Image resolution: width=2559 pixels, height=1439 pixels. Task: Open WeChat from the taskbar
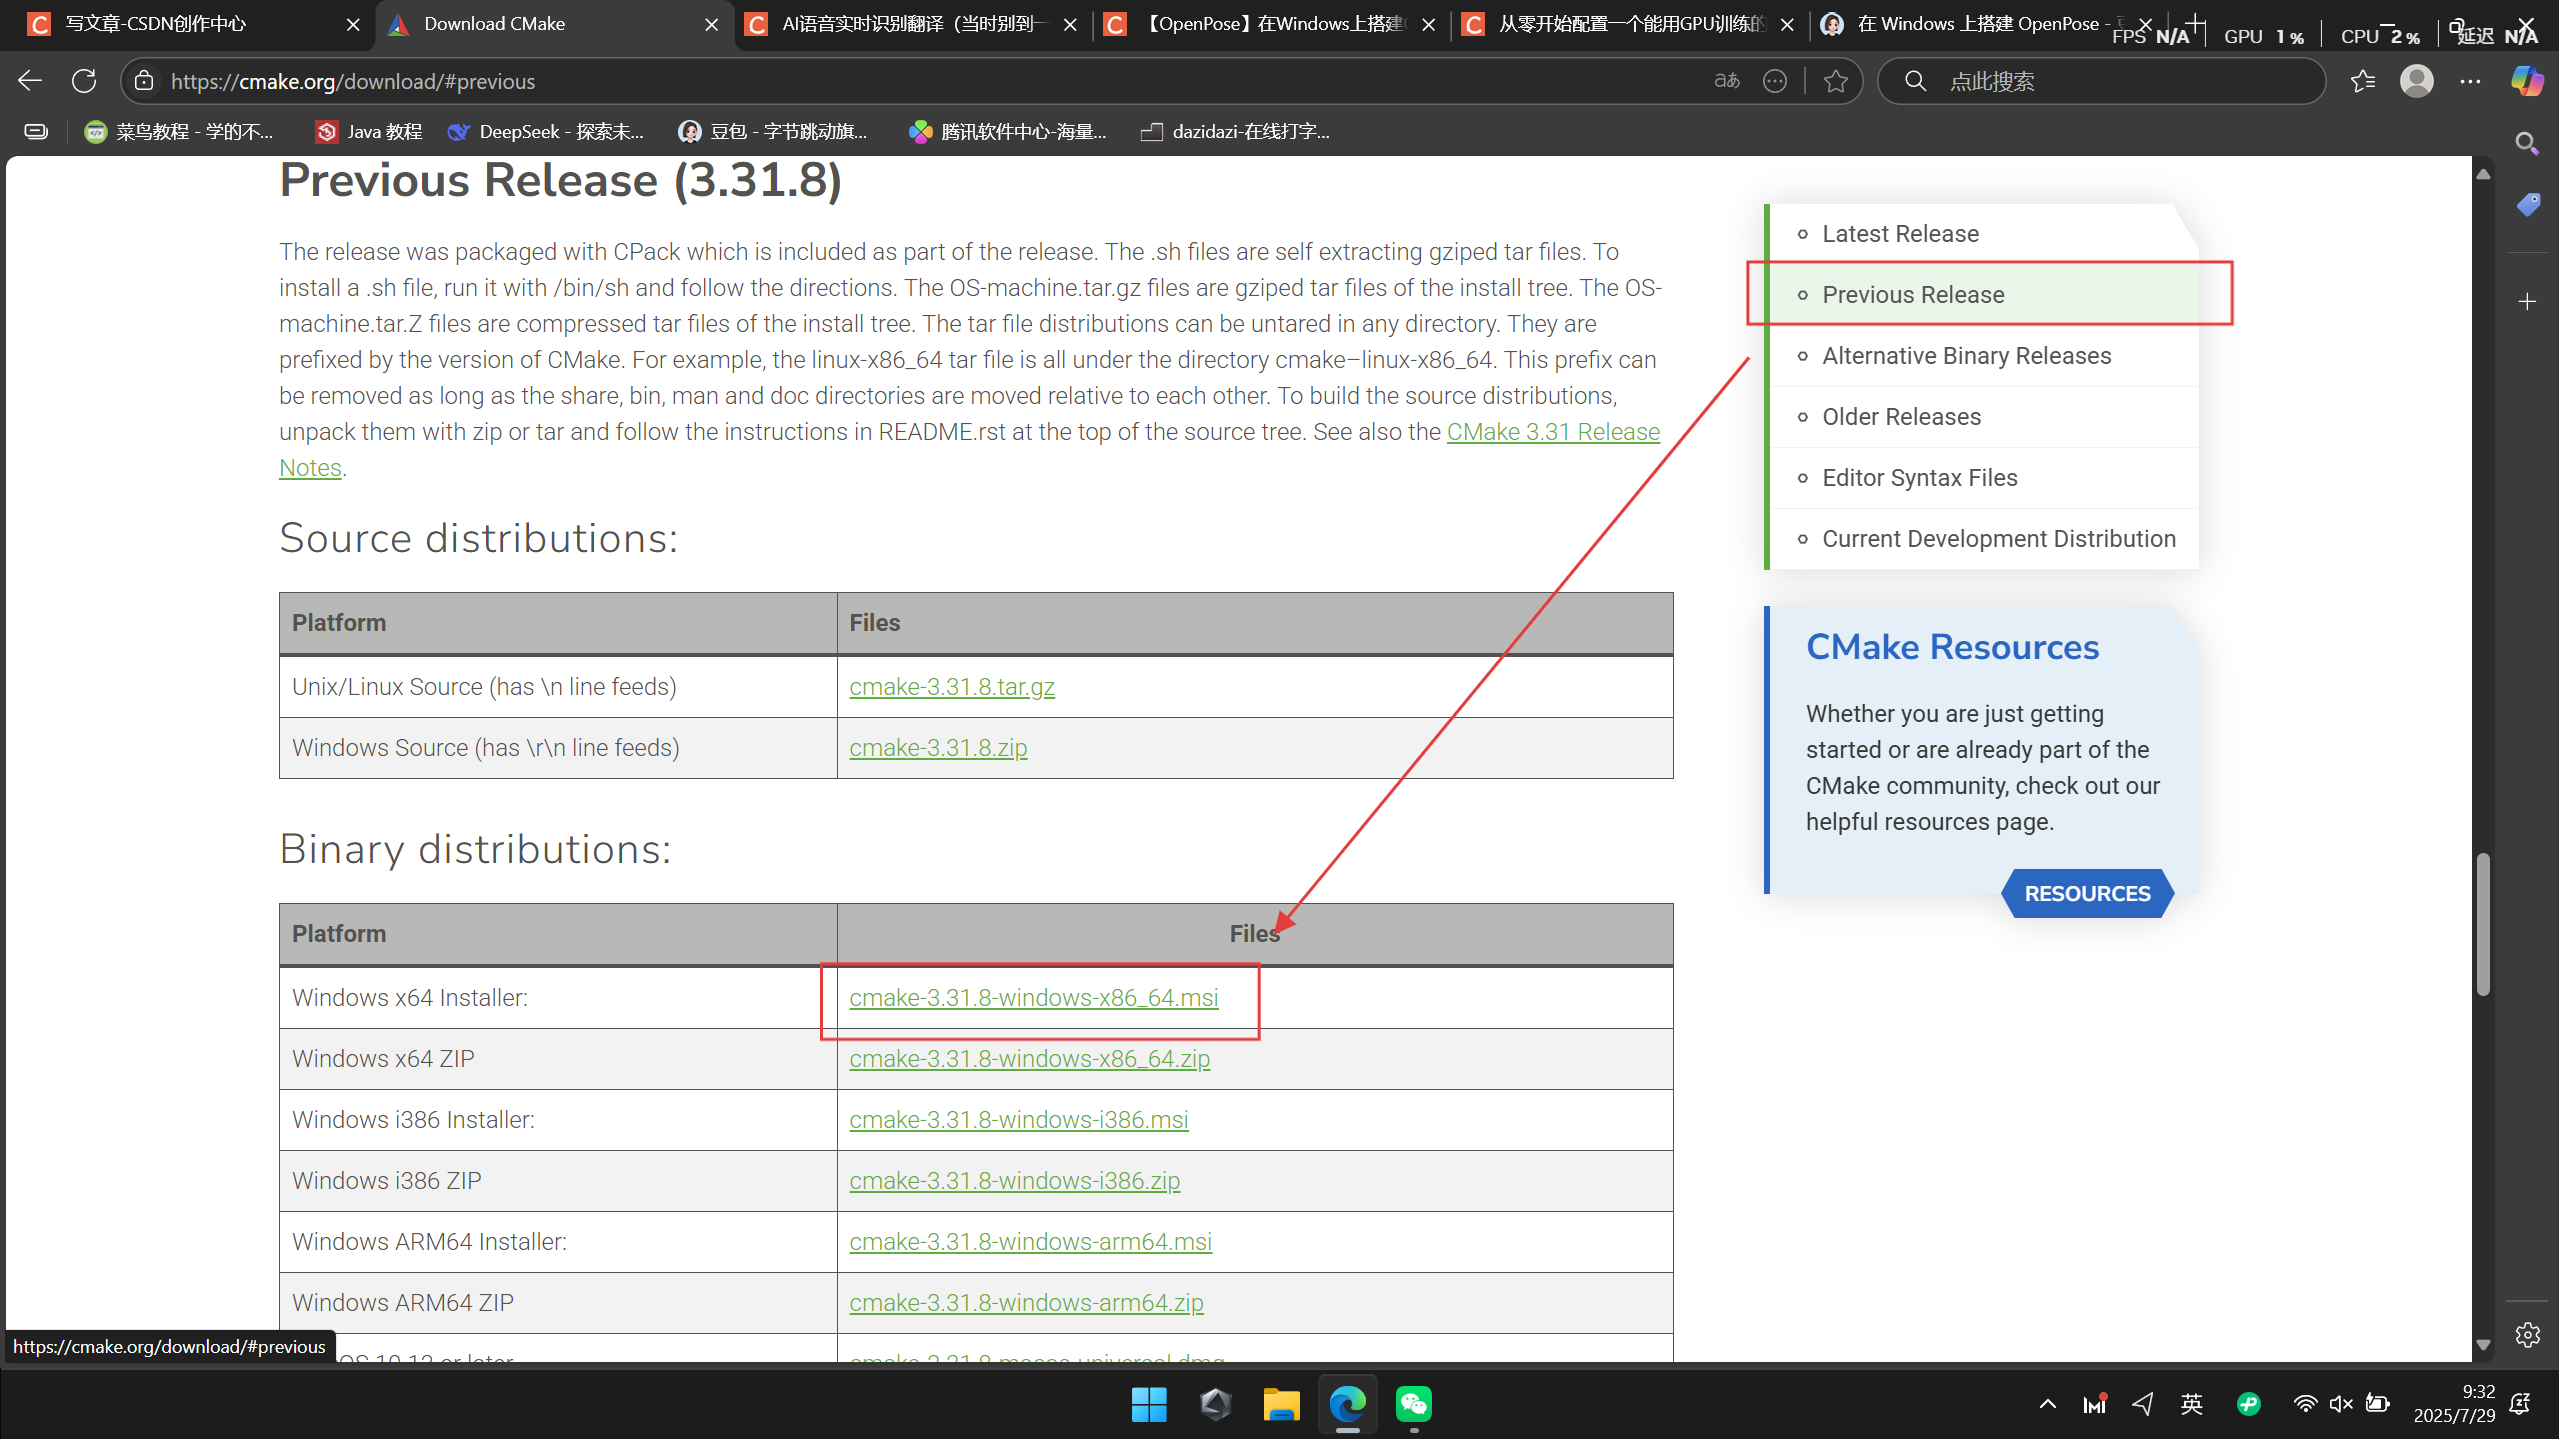pyautogui.click(x=1413, y=1404)
